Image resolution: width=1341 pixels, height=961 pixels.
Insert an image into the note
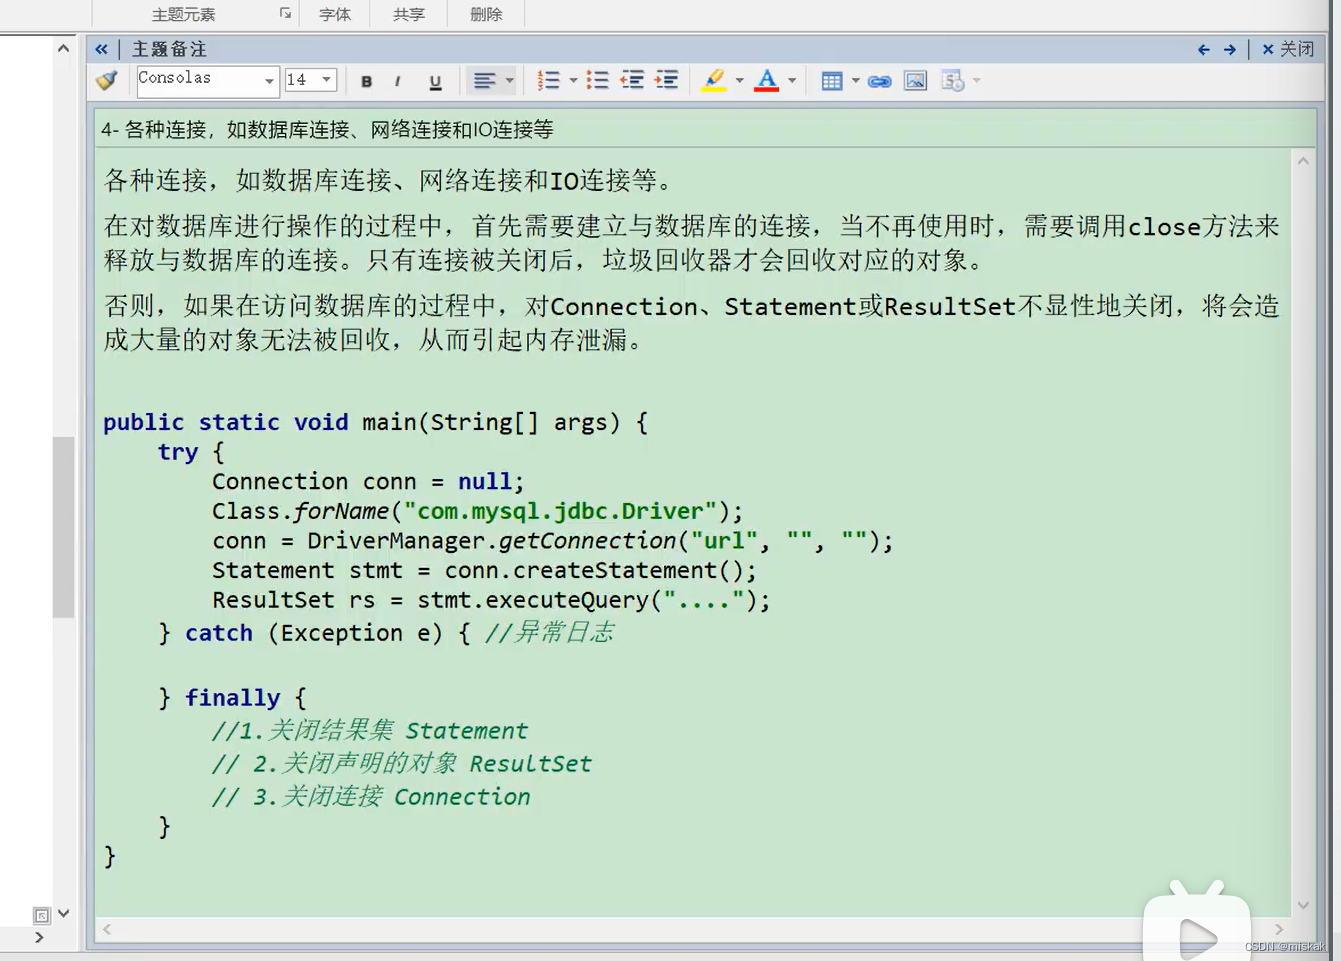[915, 81]
